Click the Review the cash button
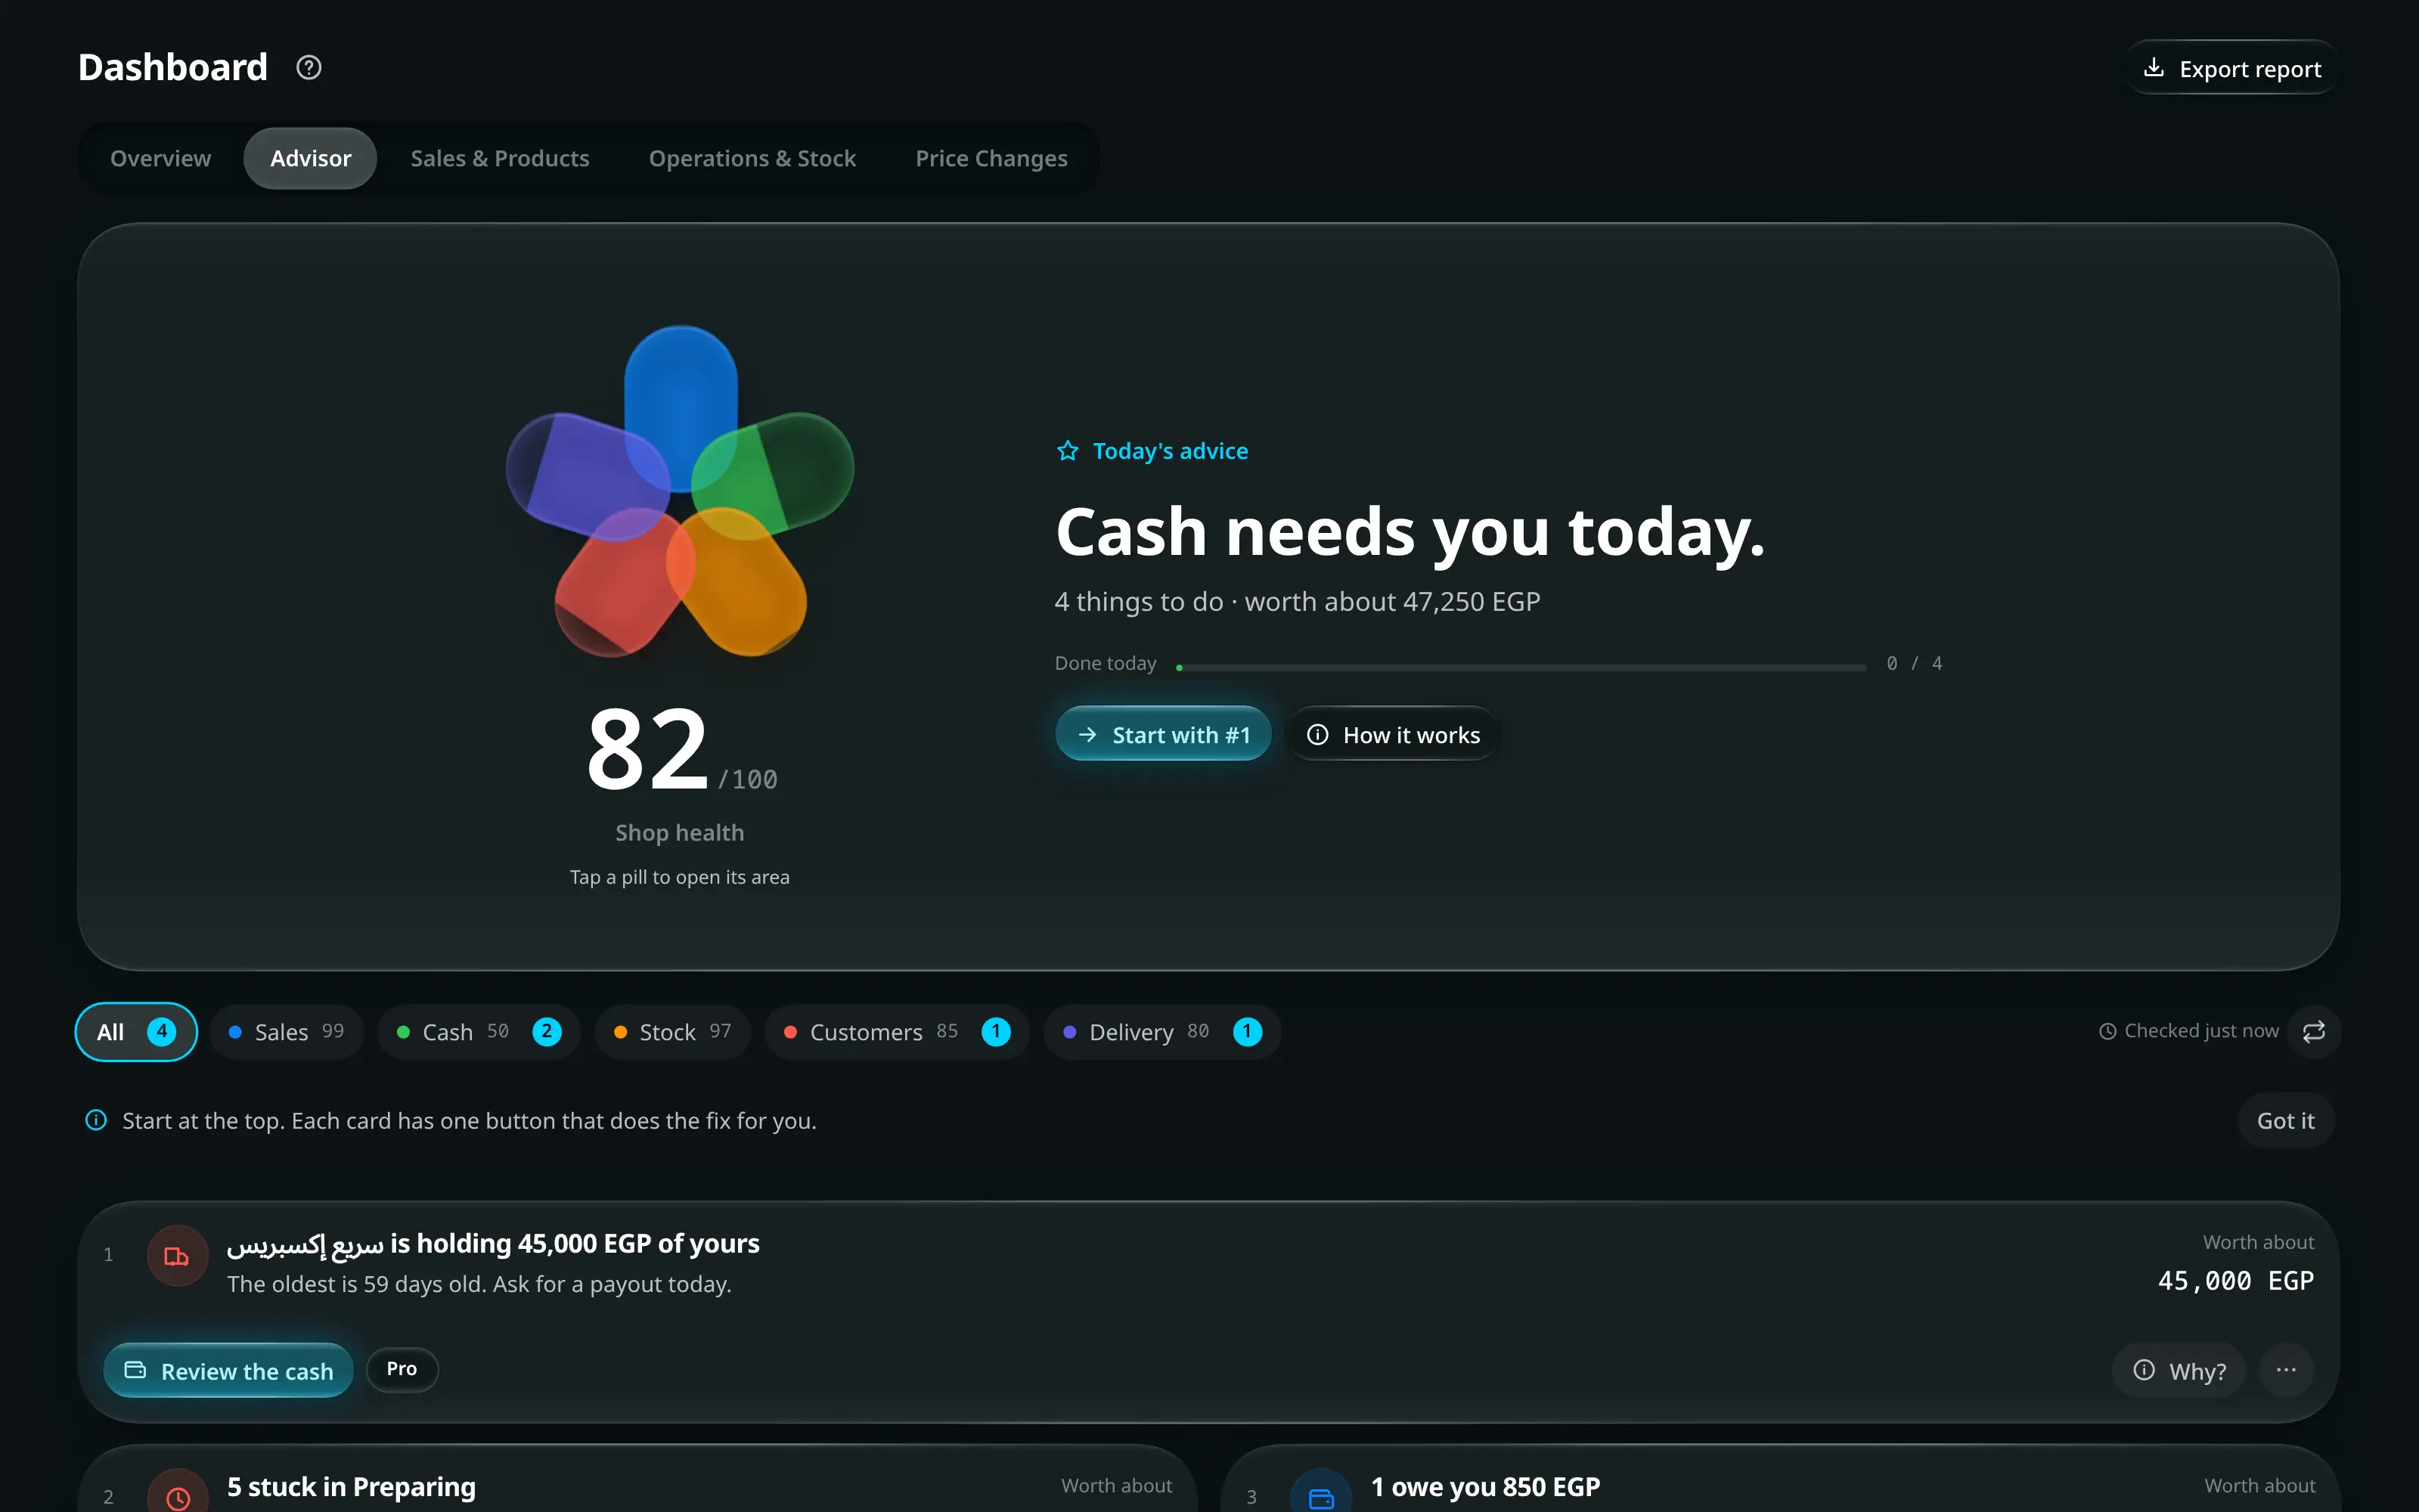This screenshot has width=2419, height=1512. [228, 1370]
